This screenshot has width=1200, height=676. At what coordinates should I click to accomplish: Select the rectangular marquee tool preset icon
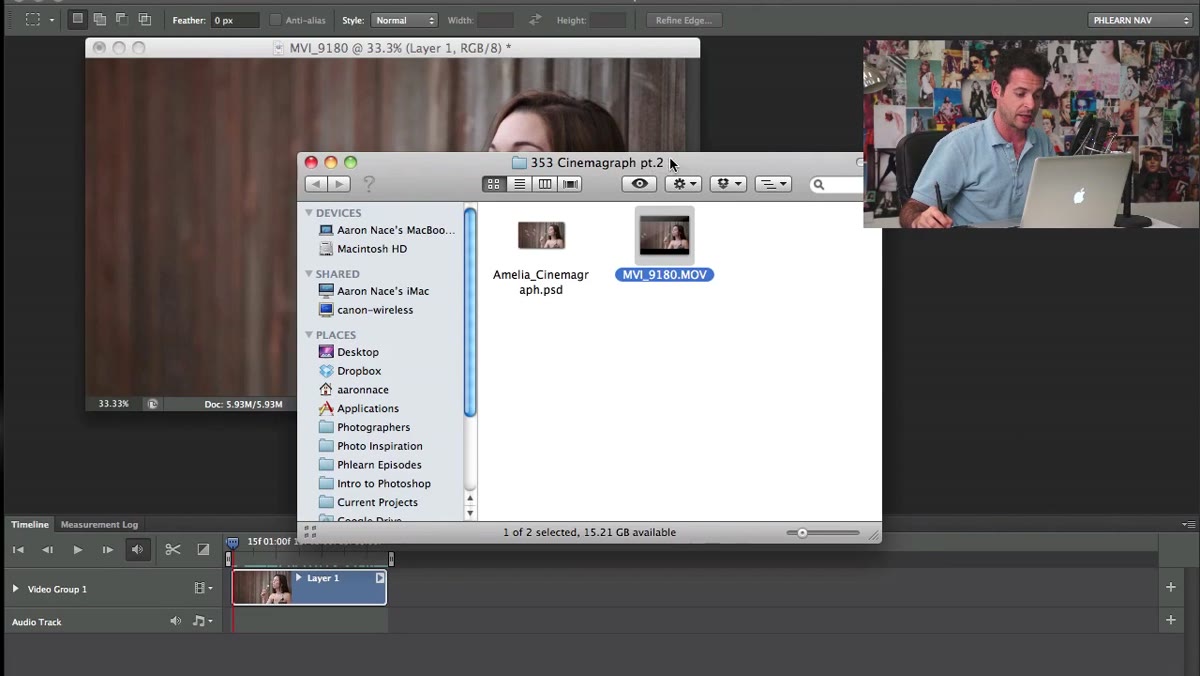coord(33,19)
